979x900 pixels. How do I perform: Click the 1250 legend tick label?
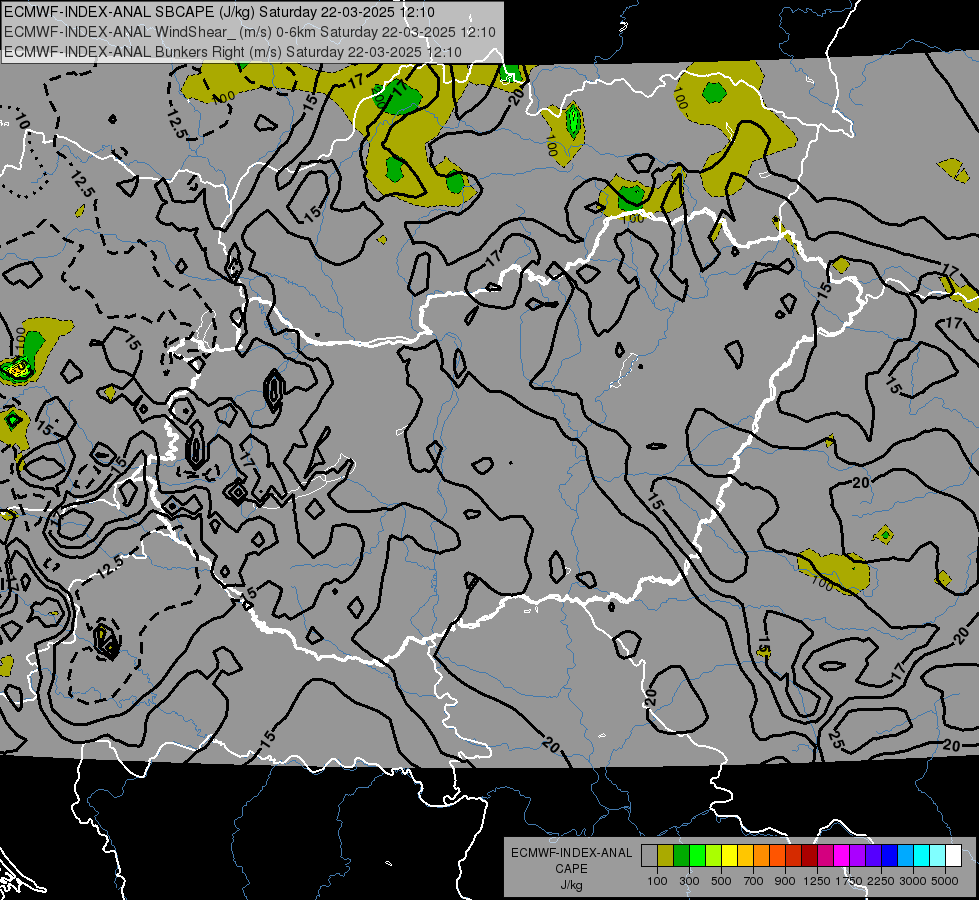(817, 881)
